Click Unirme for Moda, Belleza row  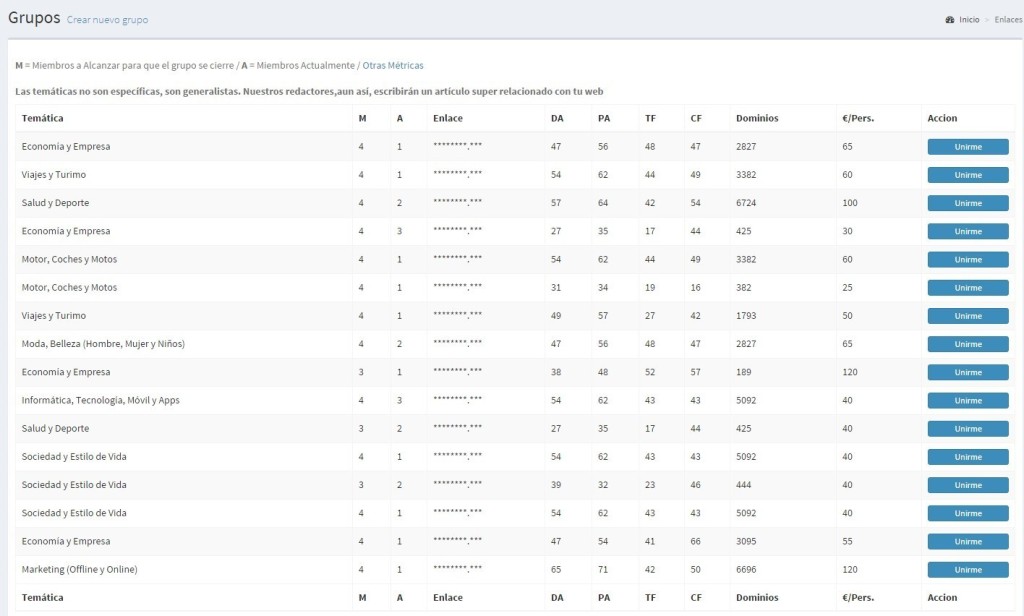(968, 344)
